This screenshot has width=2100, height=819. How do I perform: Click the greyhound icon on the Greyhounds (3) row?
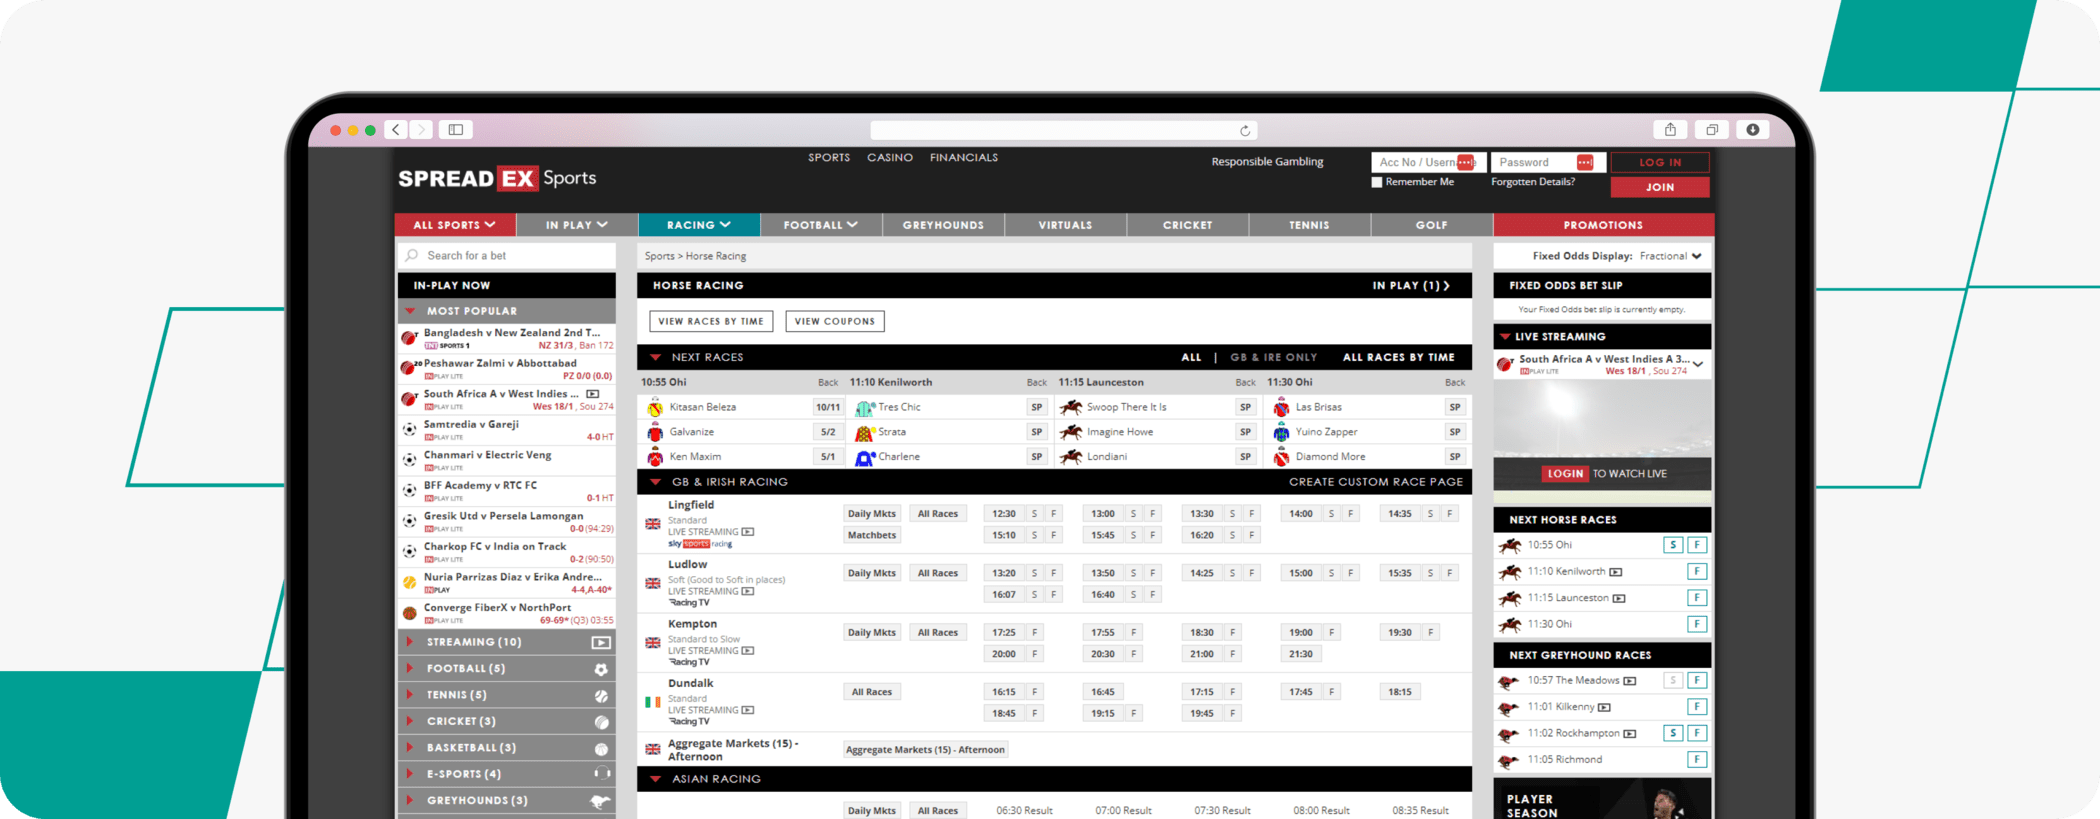pyautogui.click(x=600, y=800)
